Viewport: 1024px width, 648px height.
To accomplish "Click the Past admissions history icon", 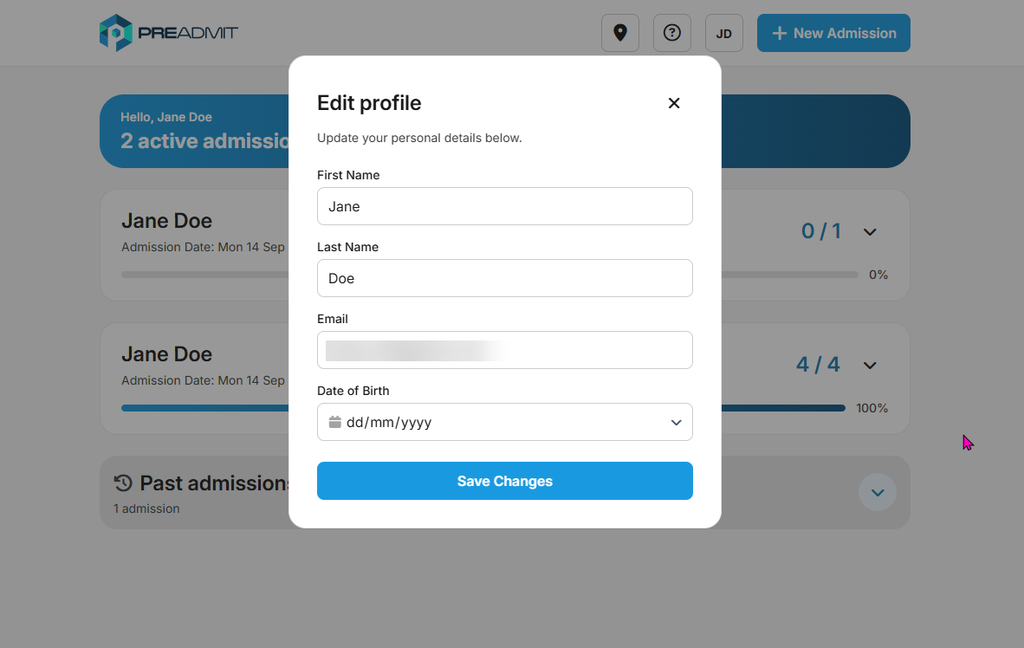I will (x=123, y=483).
